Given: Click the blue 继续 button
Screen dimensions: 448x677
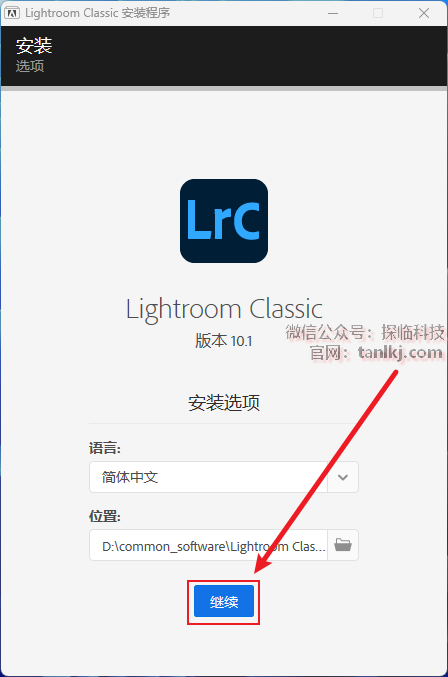Looking at the screenshot, I should tap(224, 601).
